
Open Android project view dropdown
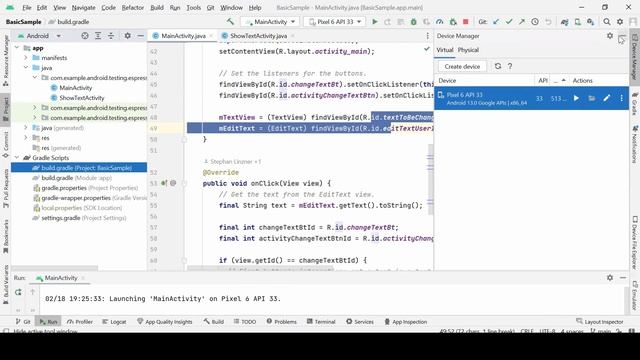click(x=40, y=36)
